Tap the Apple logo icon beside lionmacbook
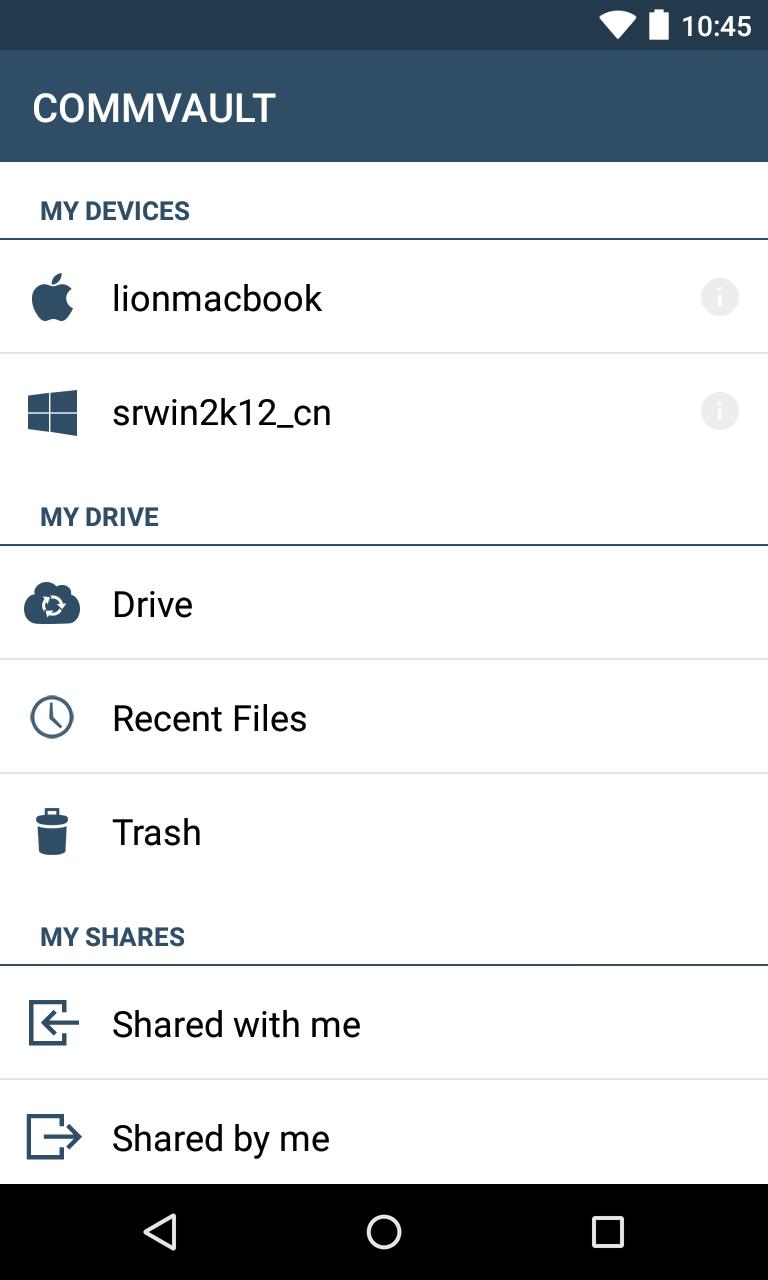Image resolution: width=768 pixels, height=1280 pixels. [x=52, y=298]
